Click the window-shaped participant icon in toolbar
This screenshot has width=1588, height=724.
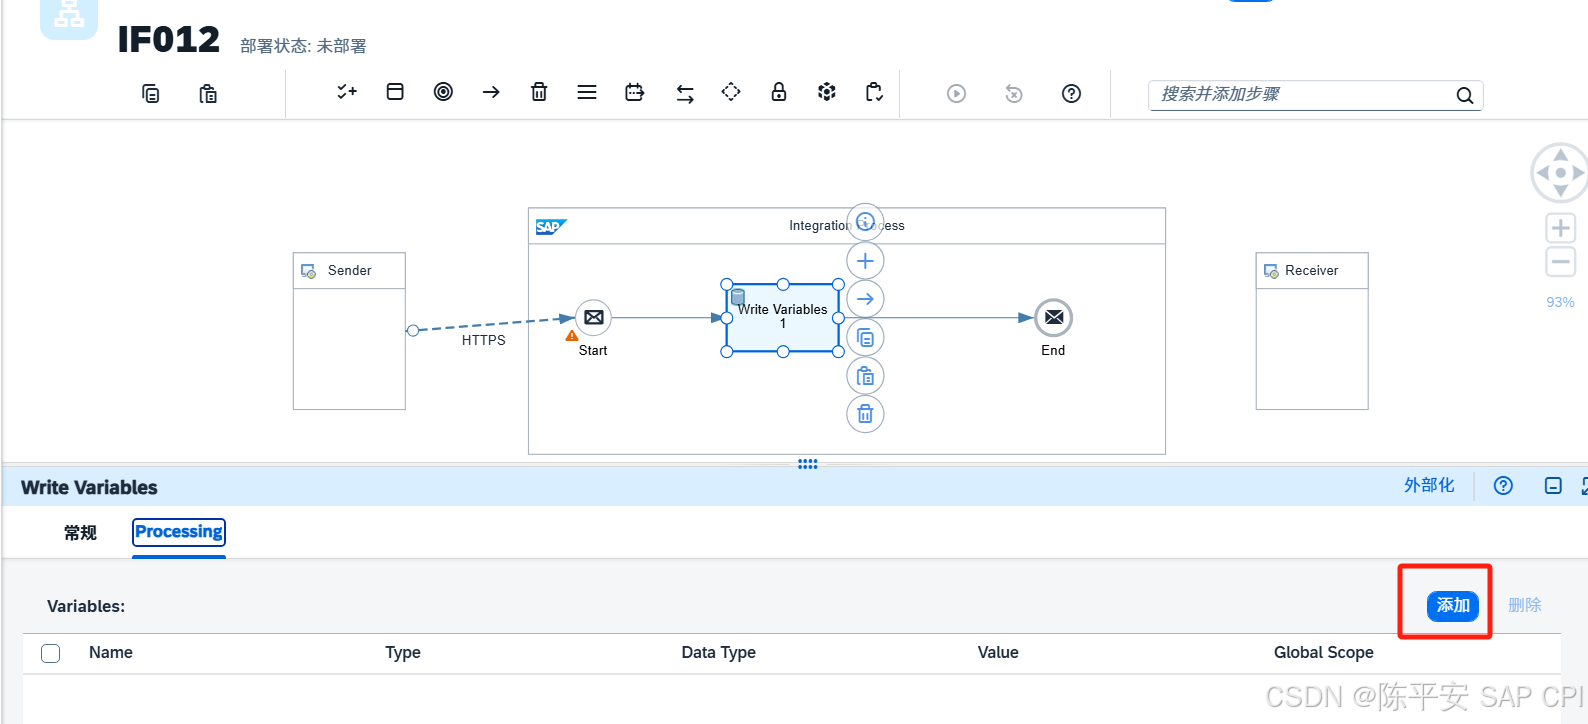[x=395, y=92]
